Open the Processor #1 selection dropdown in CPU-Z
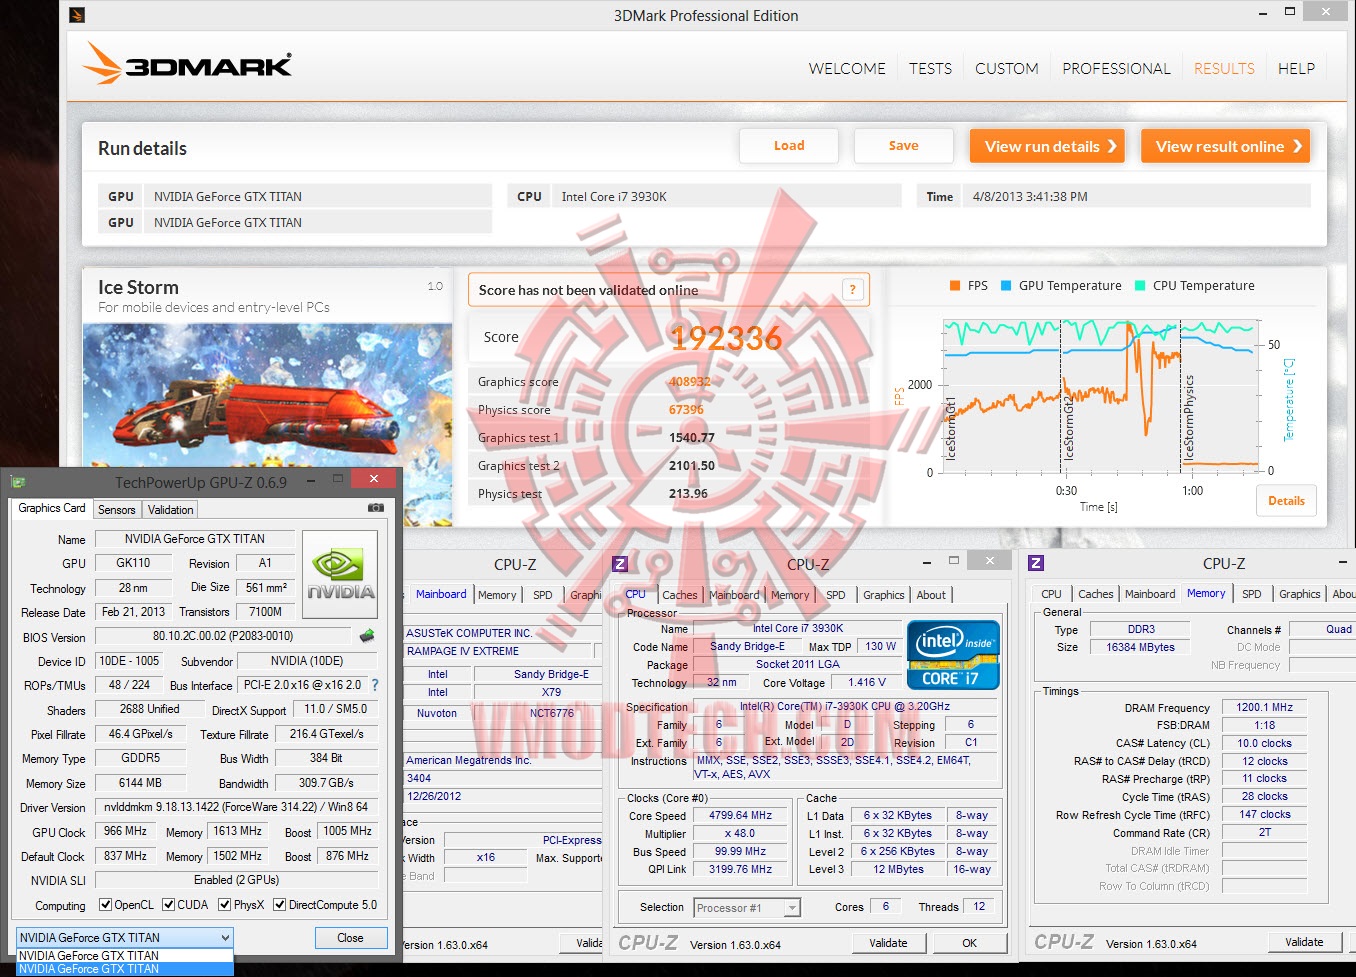1356x977 pixels. (748, 908)
